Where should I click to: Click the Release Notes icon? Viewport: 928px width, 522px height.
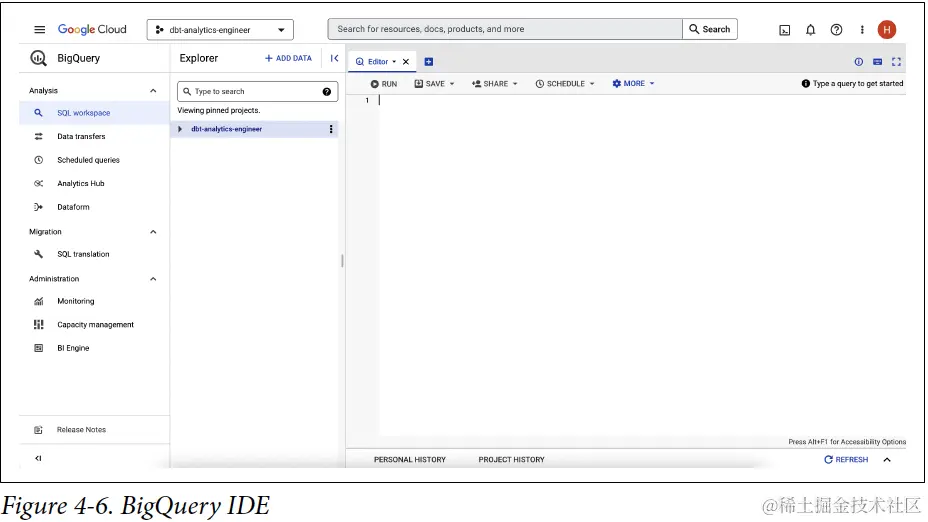[38, 430]
